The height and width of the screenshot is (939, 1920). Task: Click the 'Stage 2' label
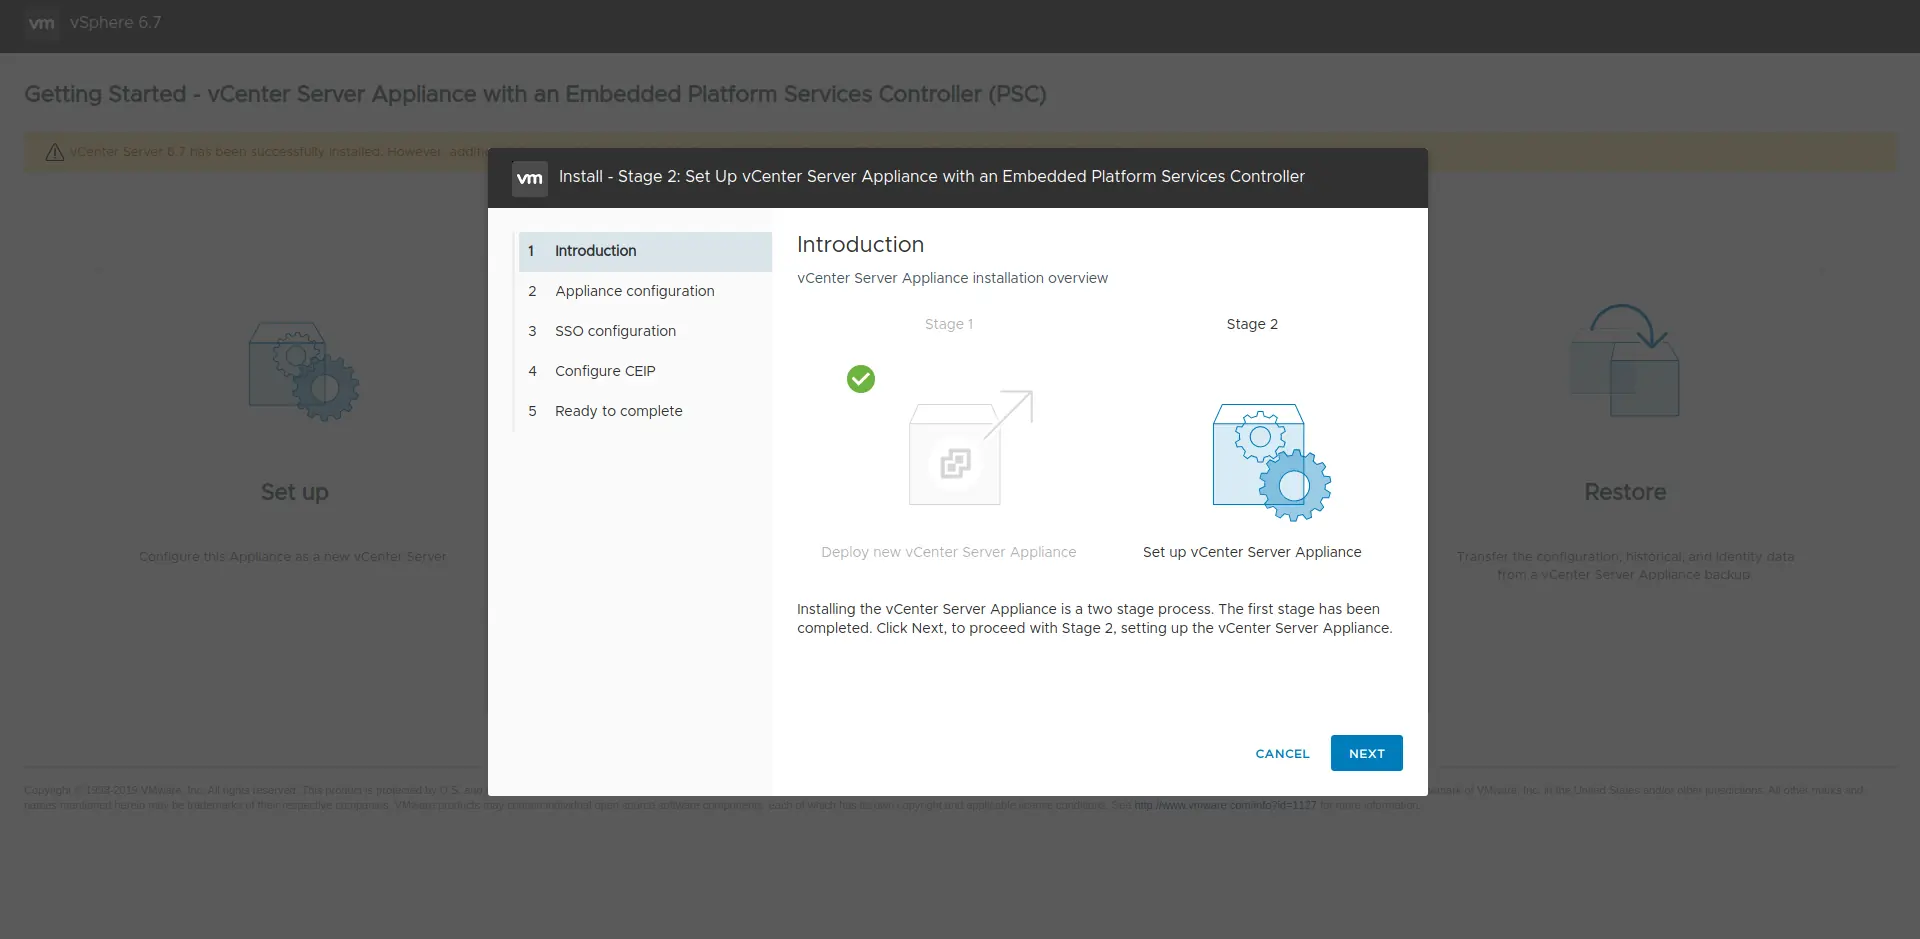click(x=1252, y=324)
